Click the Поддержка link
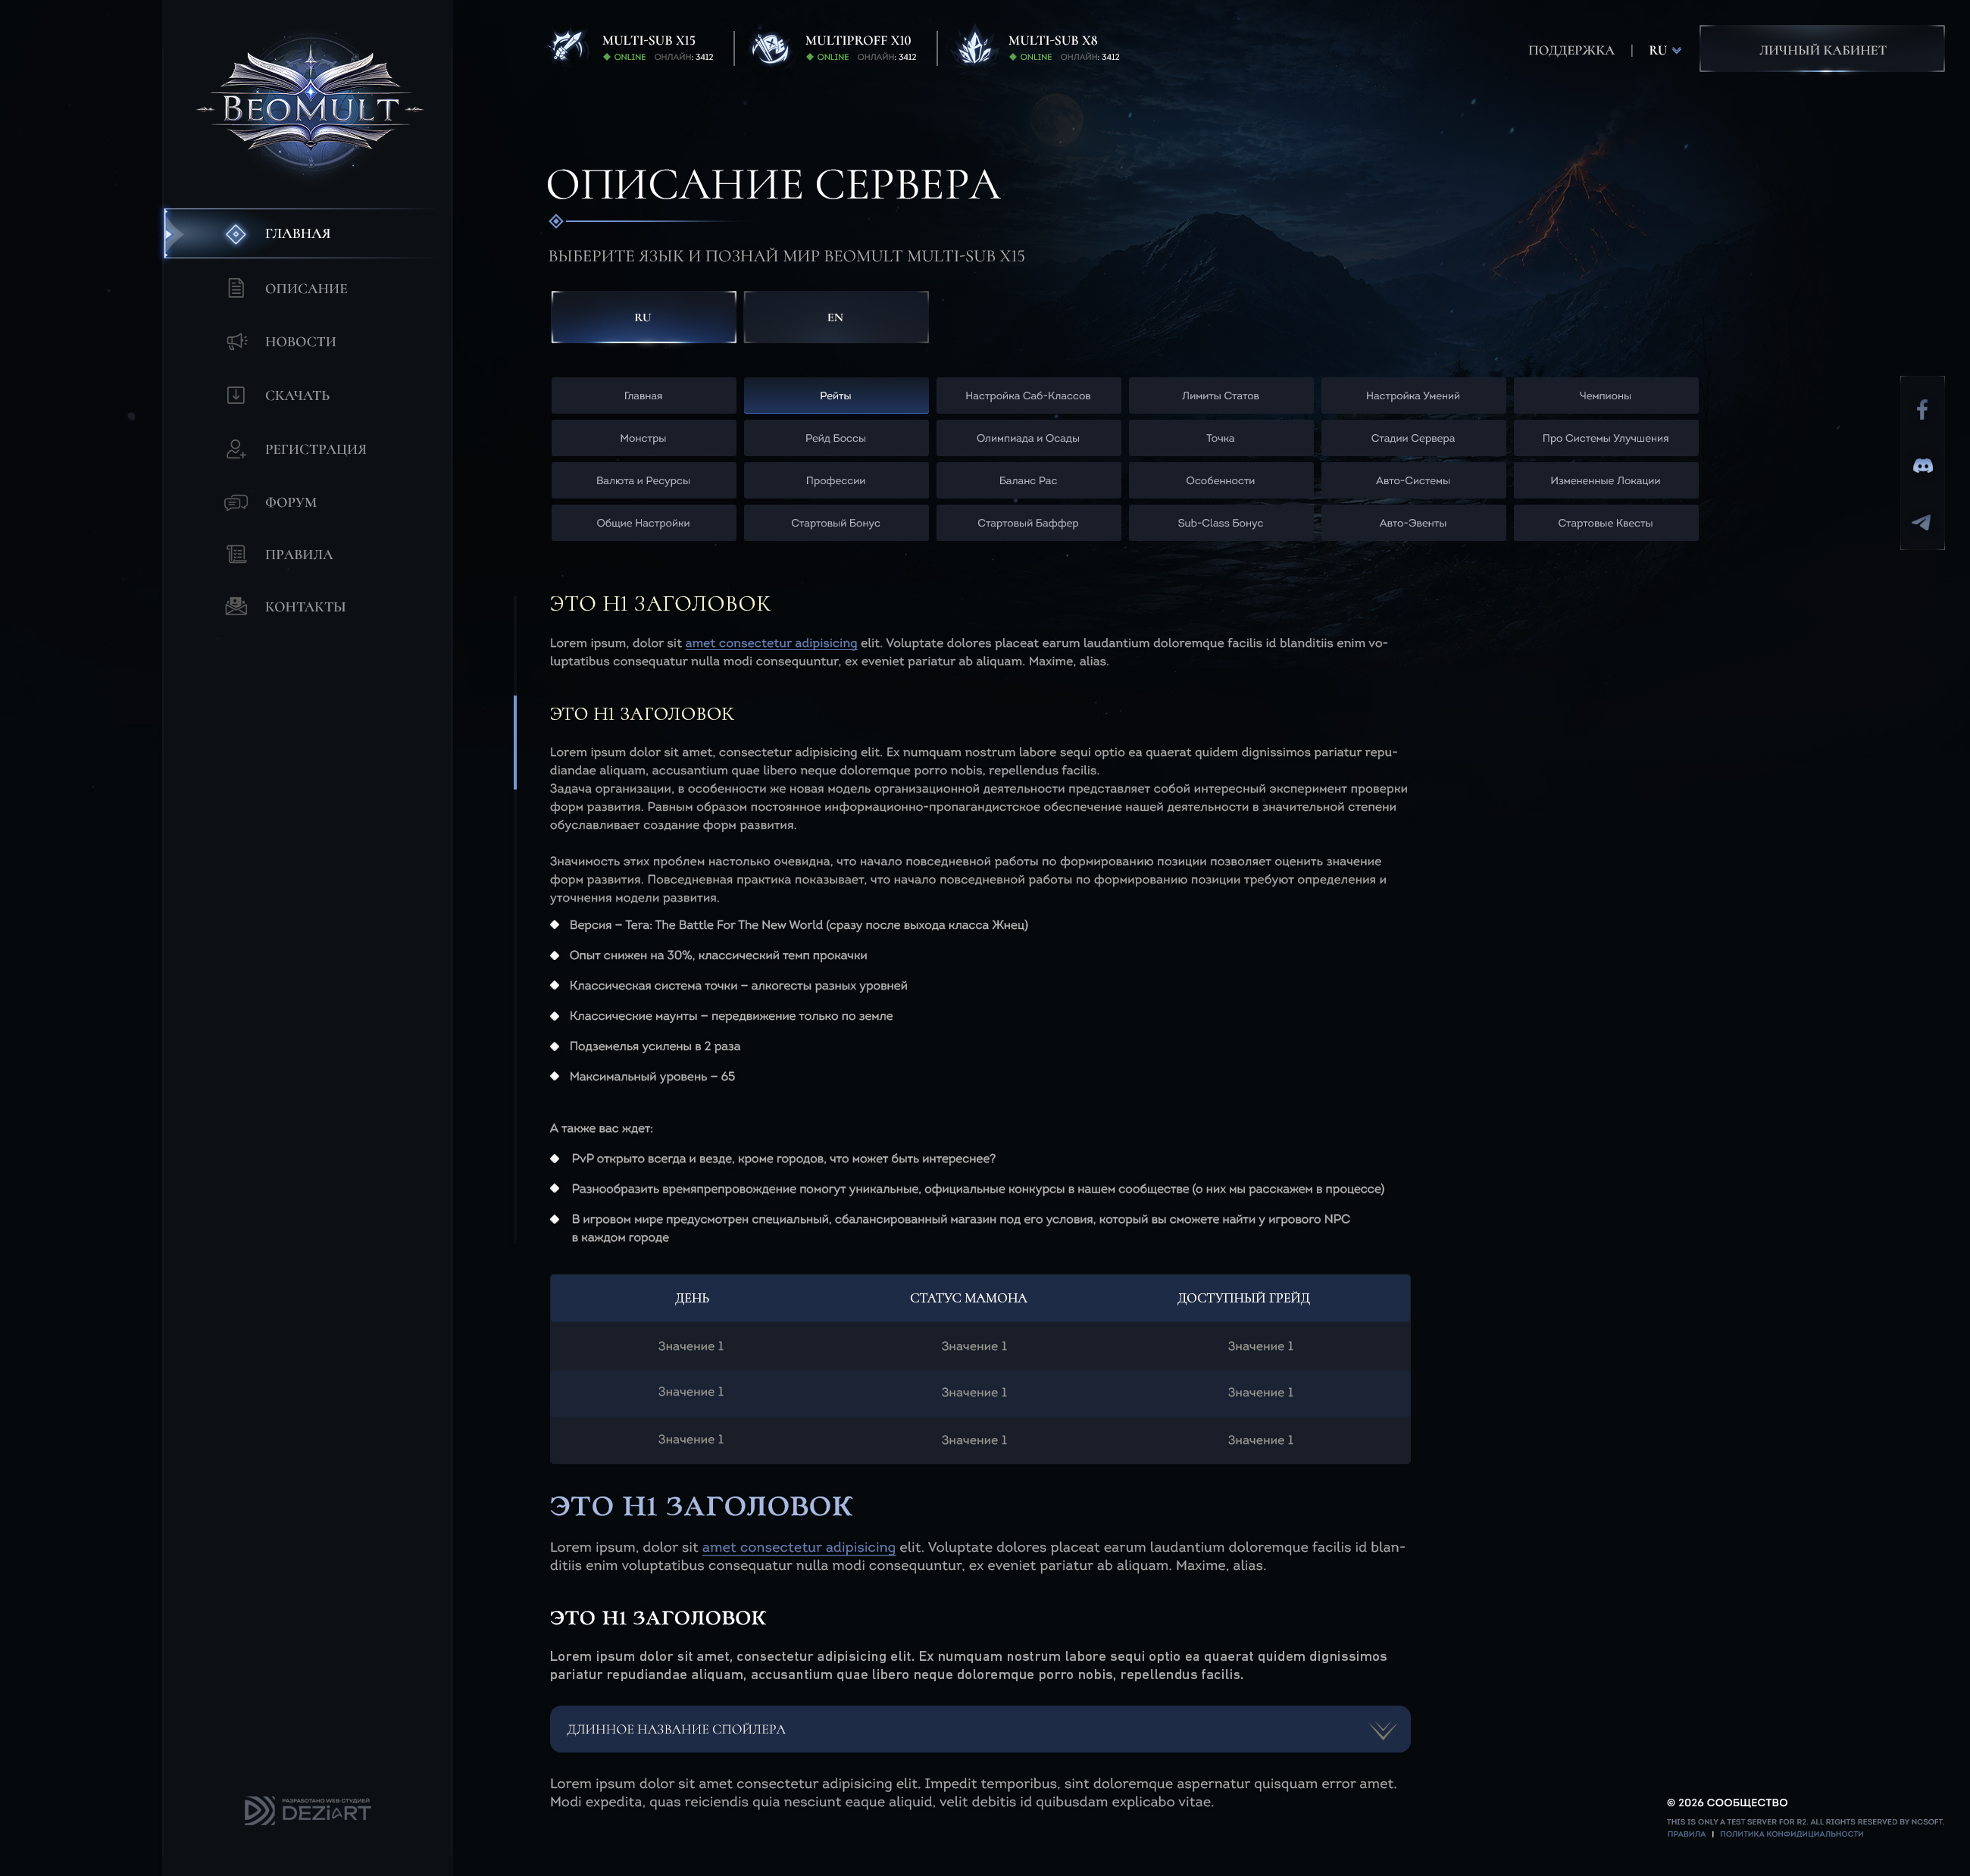This screenshot has height=1876, width=1970. [1571, 50]
